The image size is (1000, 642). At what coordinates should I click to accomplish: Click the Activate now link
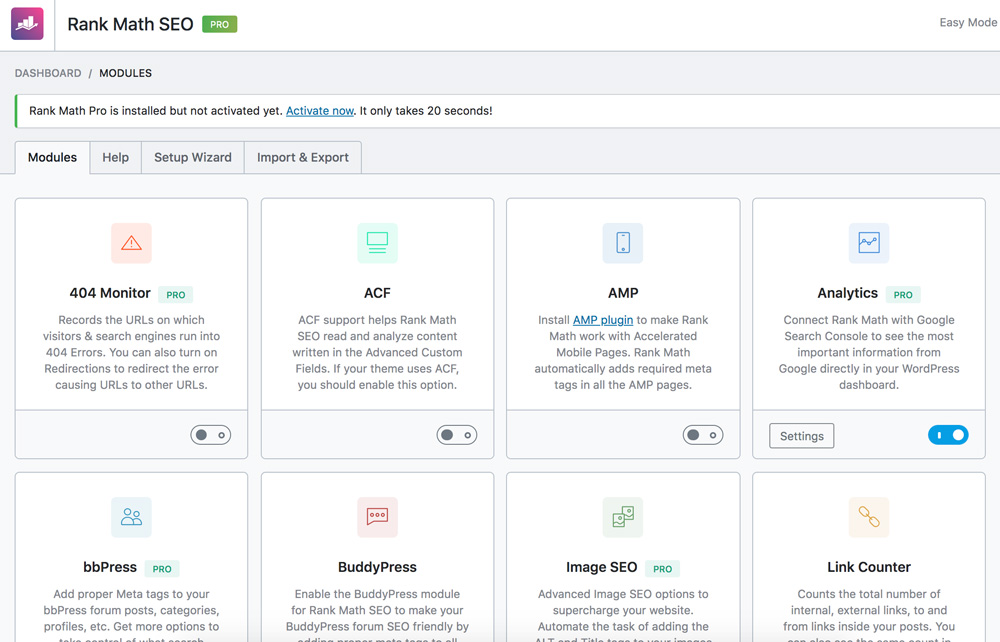(x=320, y=111)
